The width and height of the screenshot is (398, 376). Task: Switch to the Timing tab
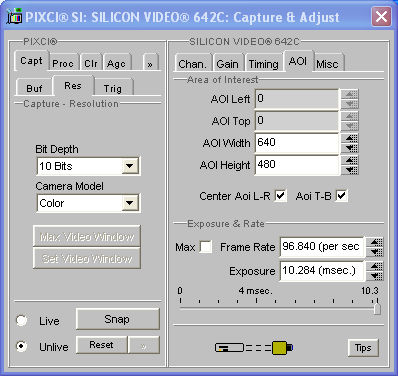tap(264, 63)
